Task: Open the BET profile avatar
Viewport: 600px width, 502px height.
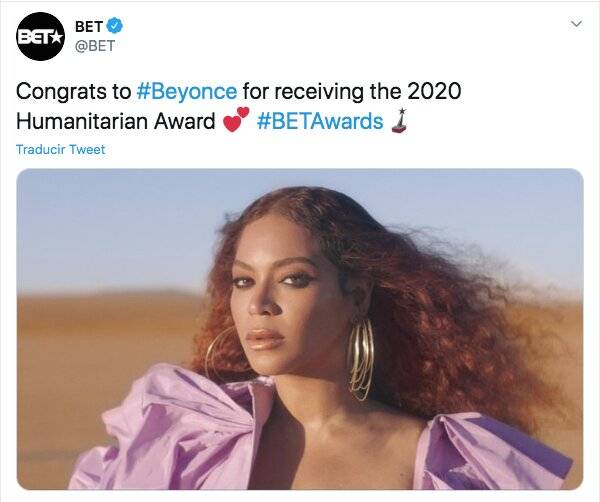Action: click(x=40, y=36)
